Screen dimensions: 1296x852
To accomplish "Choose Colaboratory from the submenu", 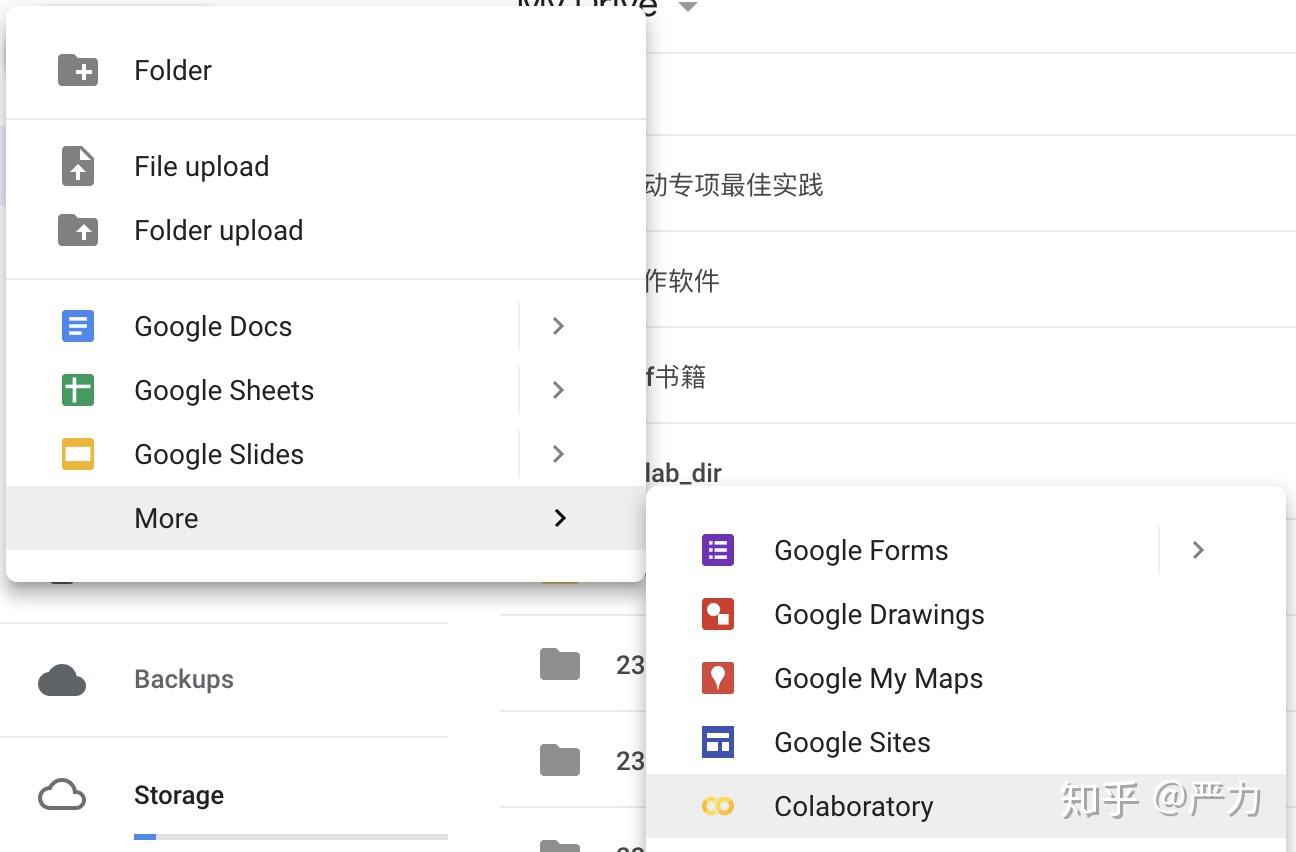I will (853, 806).
